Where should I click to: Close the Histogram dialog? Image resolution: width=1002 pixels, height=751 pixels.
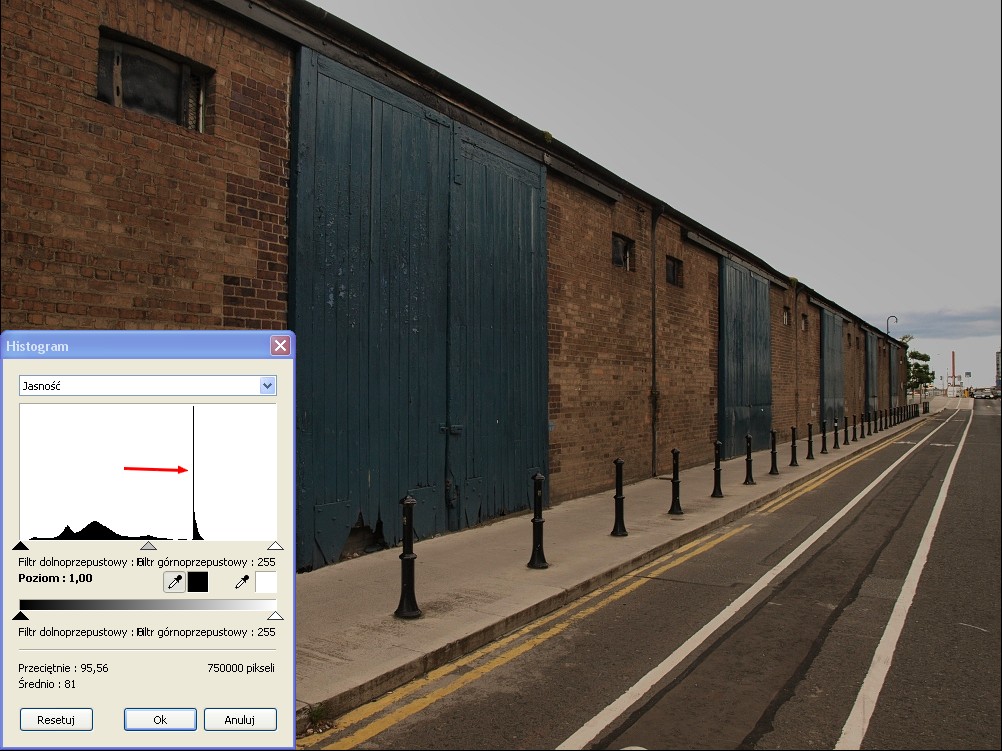point(280,346)
